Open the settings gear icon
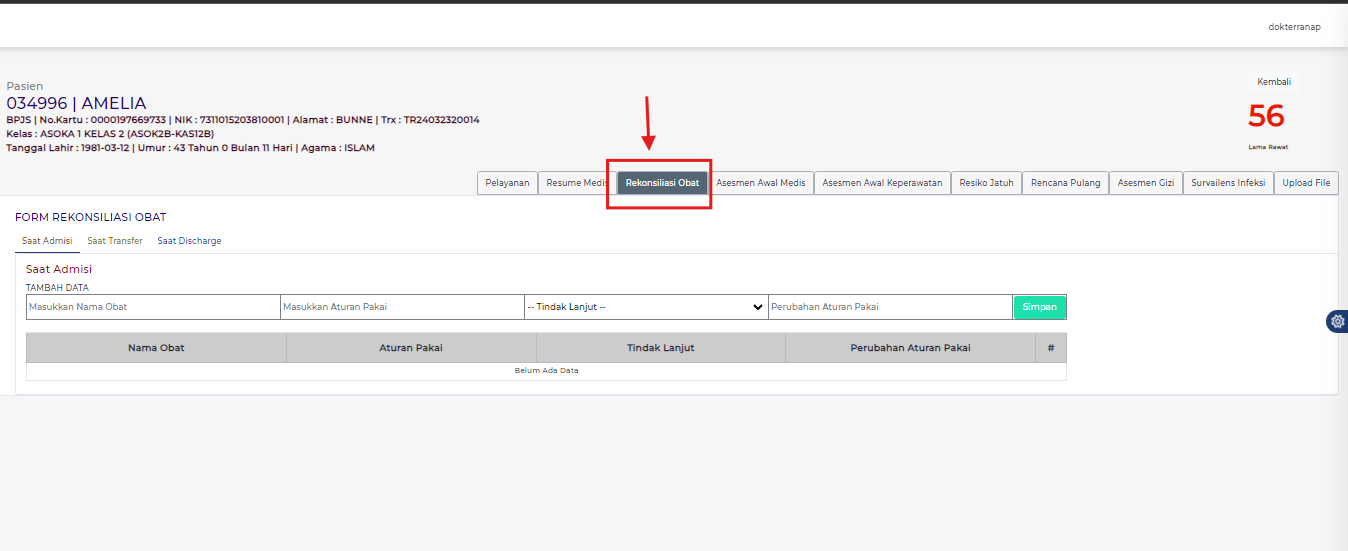1348x551 pixels. pyautogui.click(x=1337, y=321)
